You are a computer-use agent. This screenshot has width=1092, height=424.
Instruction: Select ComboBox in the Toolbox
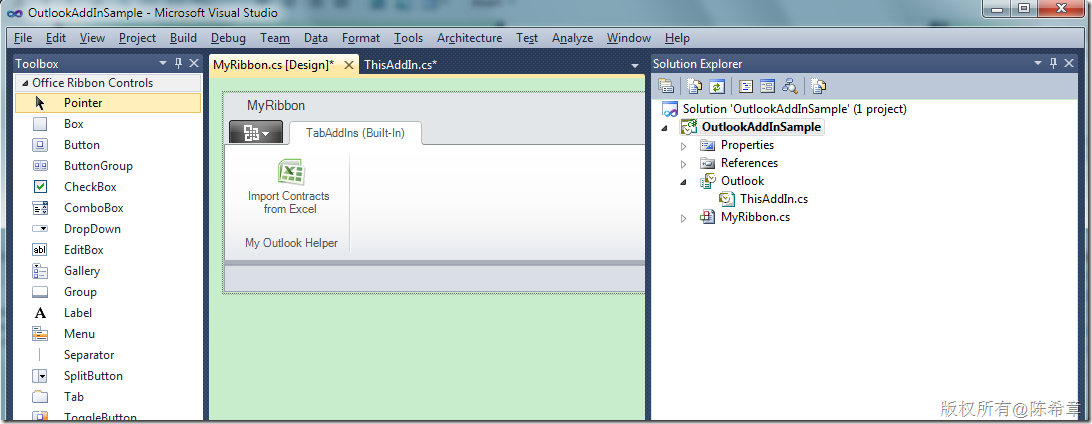point(107,207)
